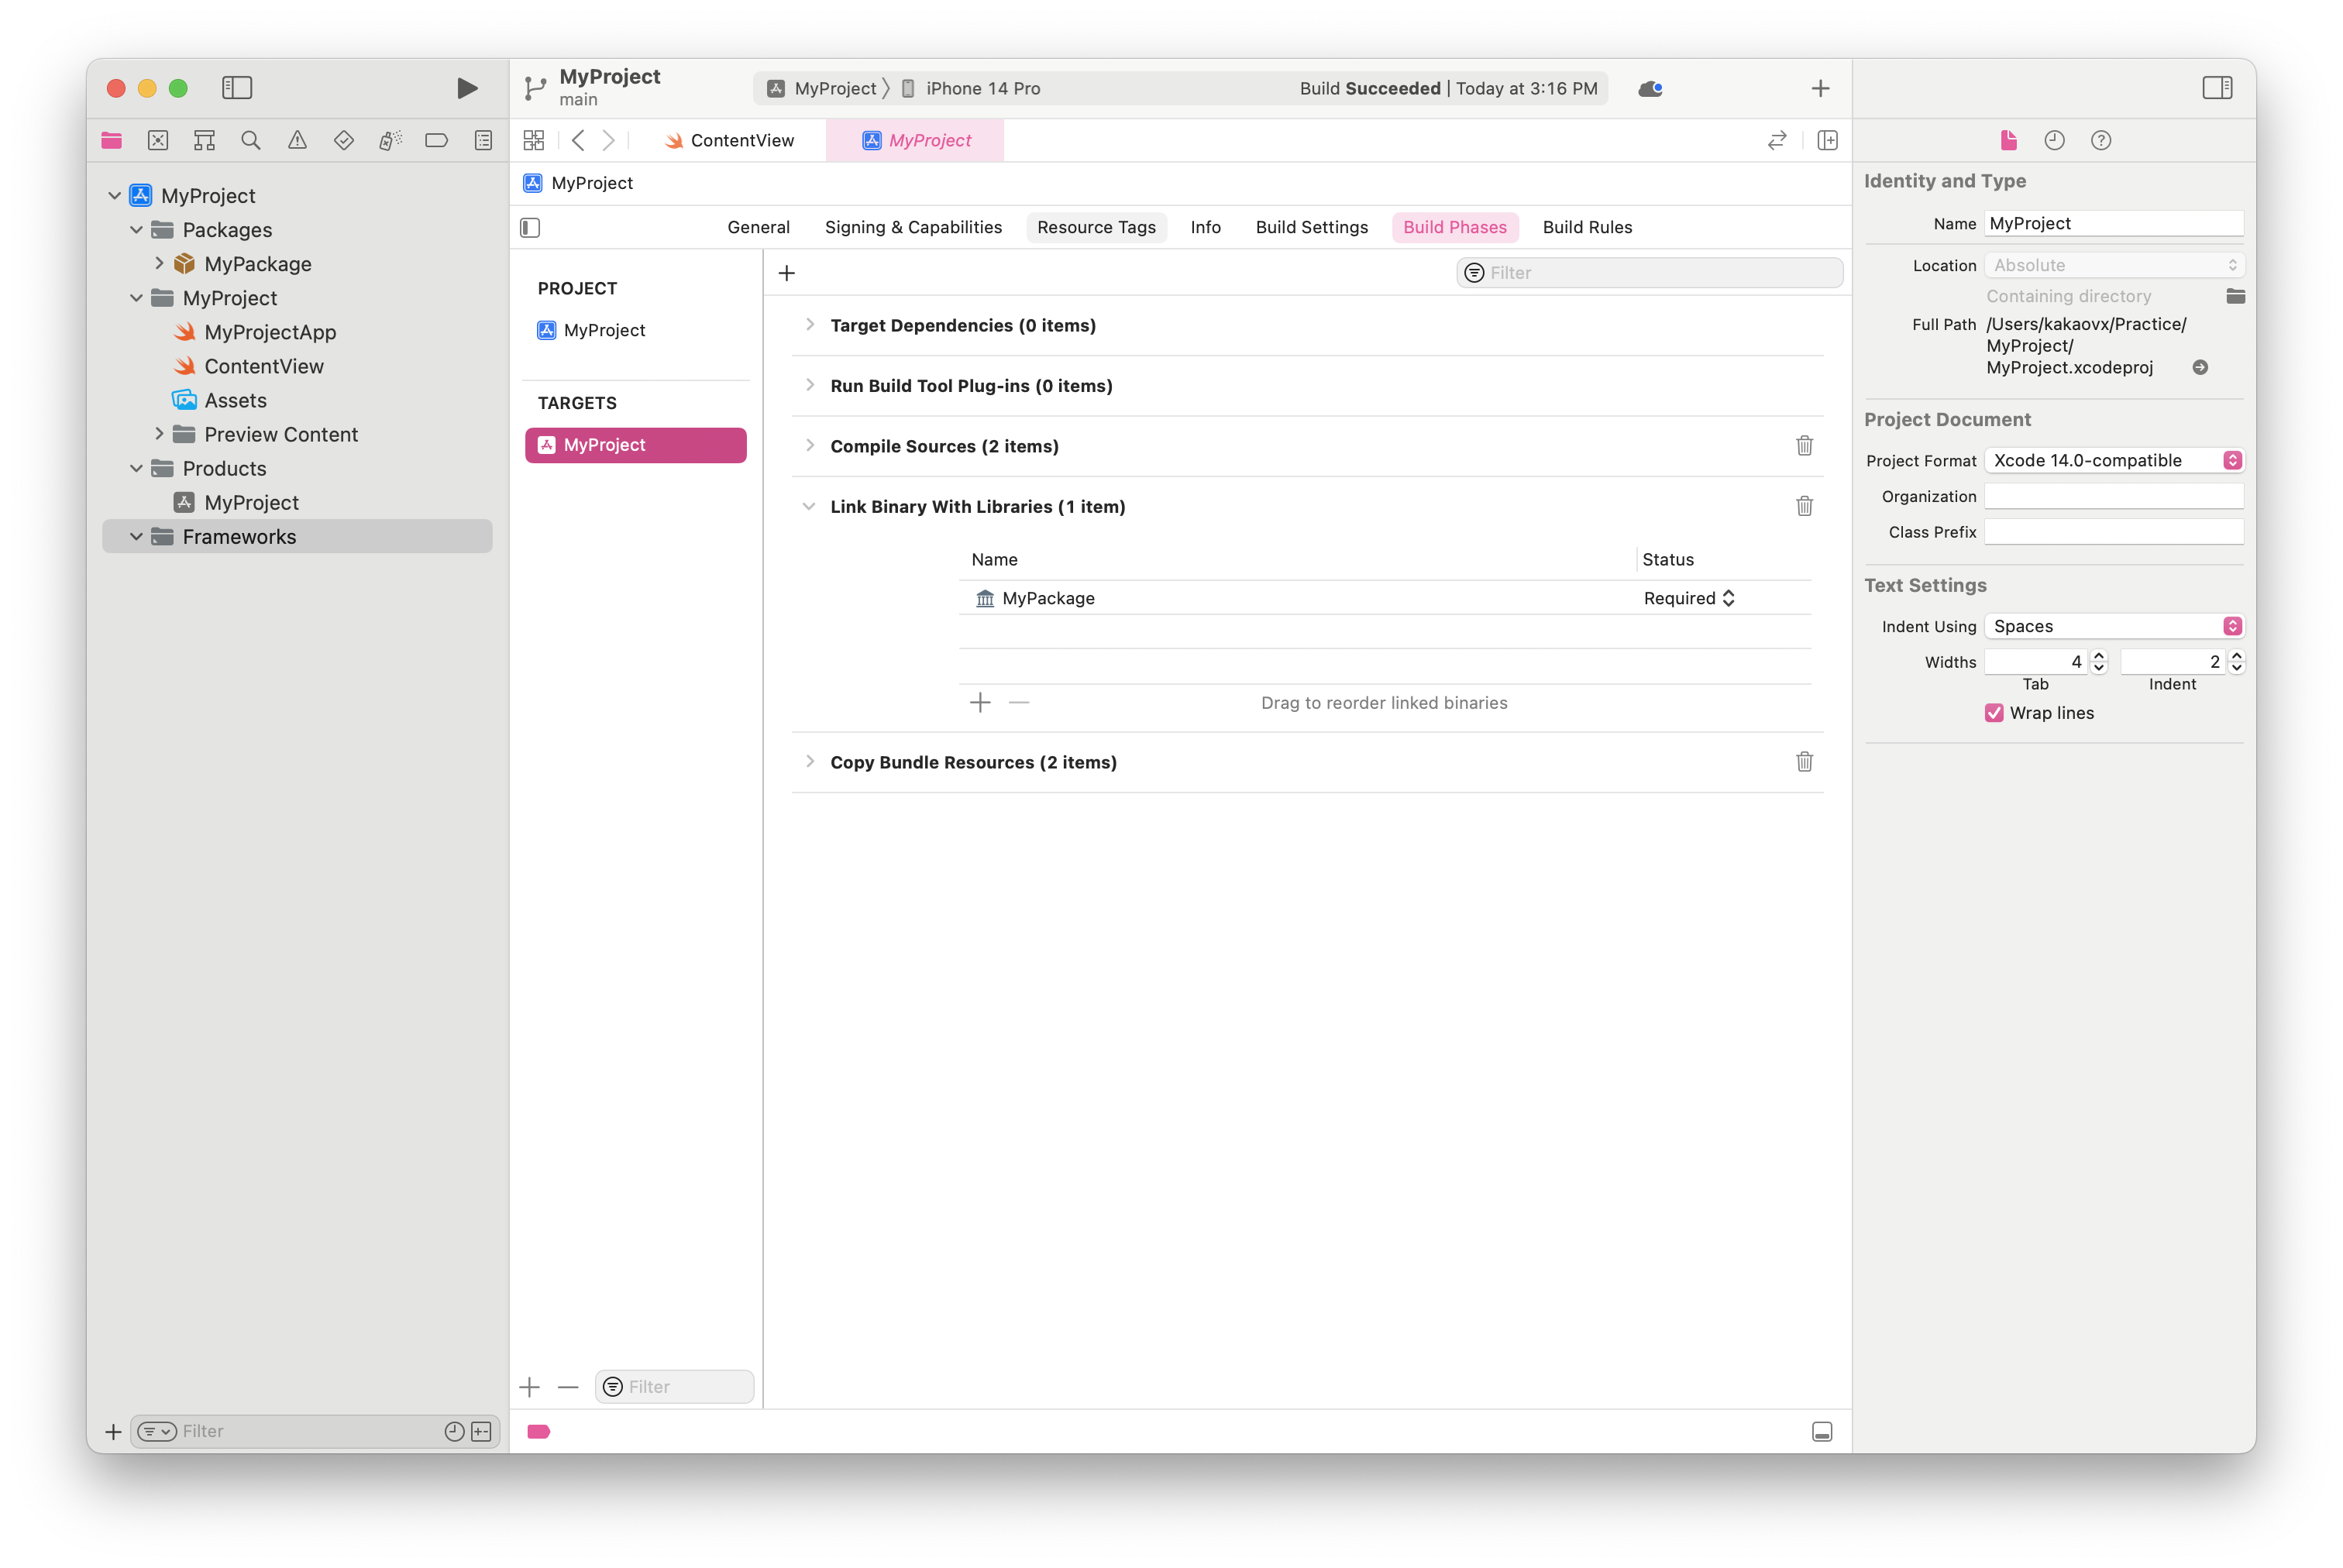Screen dimensions: 2343x1568
Task: Click the Run build play button
Action: point(466,88)
